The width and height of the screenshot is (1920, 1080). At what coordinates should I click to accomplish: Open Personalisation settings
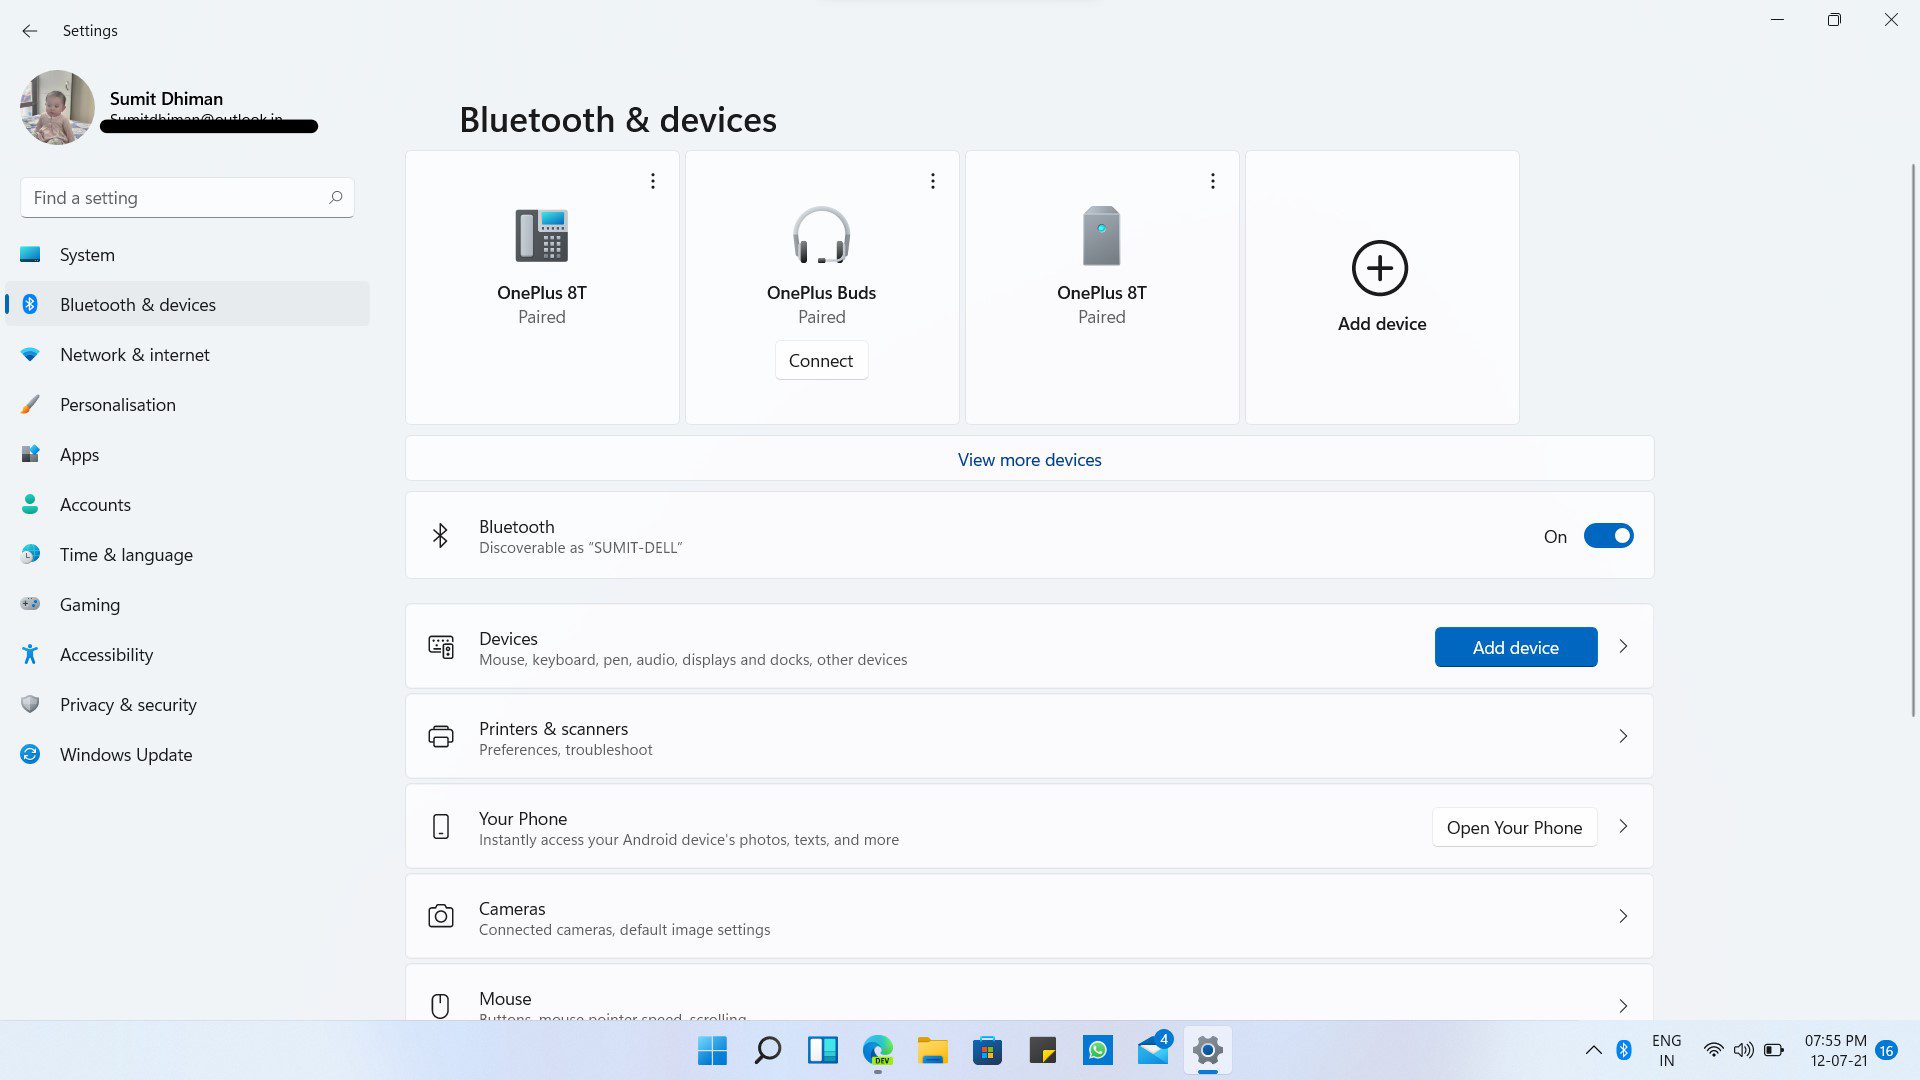click(x=117, y=404)
